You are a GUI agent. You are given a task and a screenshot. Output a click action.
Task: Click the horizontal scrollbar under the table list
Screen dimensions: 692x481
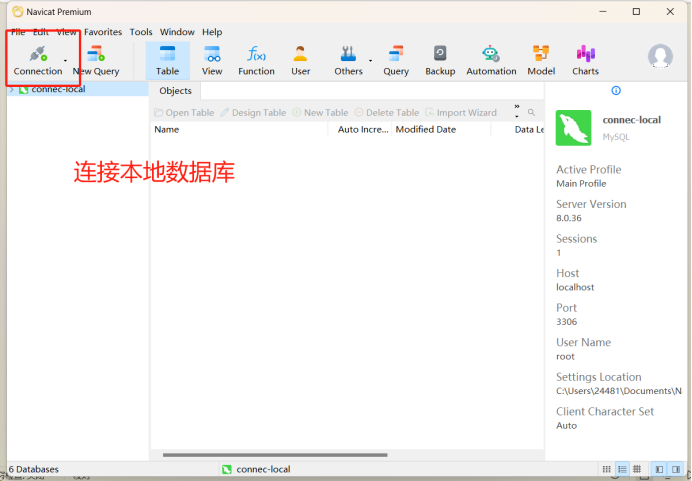click(x=275, y=455)
